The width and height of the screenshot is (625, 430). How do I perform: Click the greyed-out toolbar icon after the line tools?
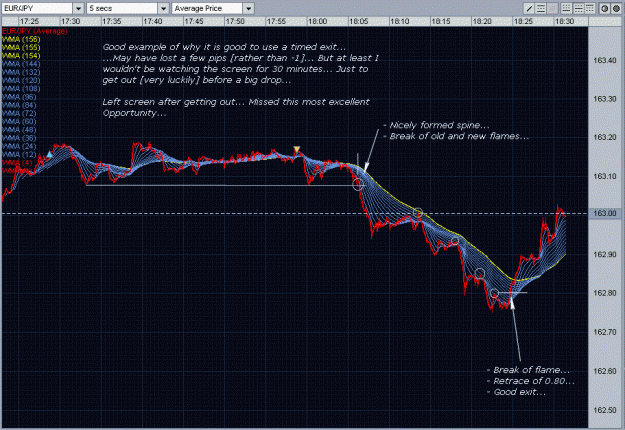point(552,8)
